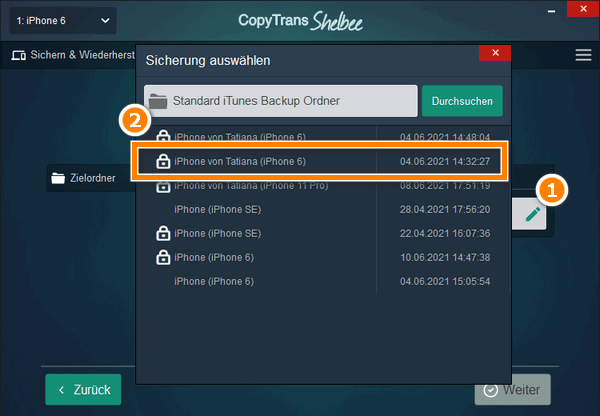Screen dimensions: 600x416
Task: Click the Durchsuchen button
Action: pyautogui.click(x=462, y=101)
